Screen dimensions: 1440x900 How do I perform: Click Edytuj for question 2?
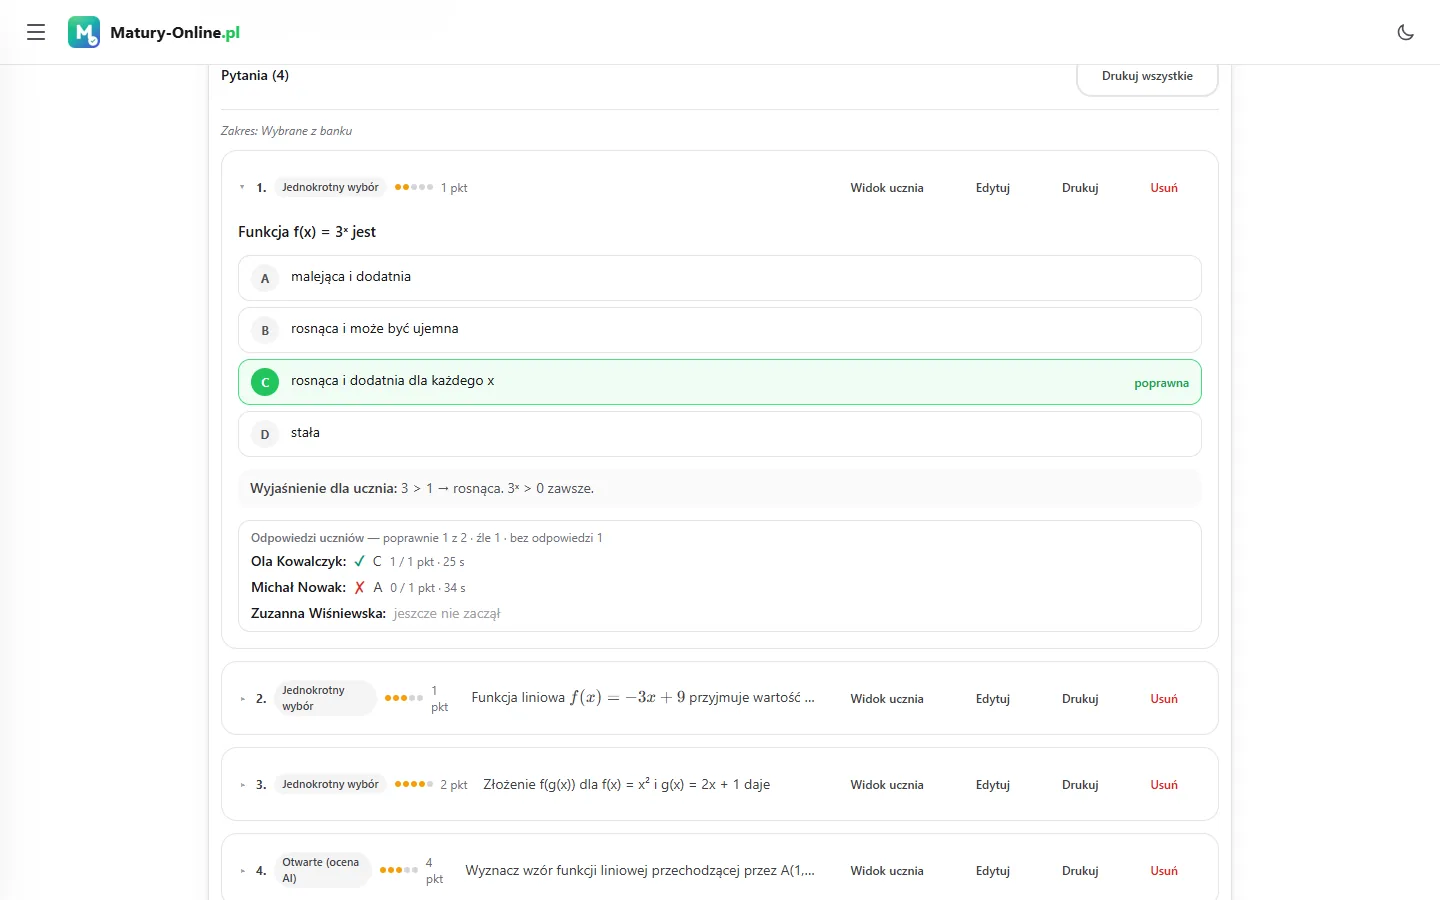(993, 699)
